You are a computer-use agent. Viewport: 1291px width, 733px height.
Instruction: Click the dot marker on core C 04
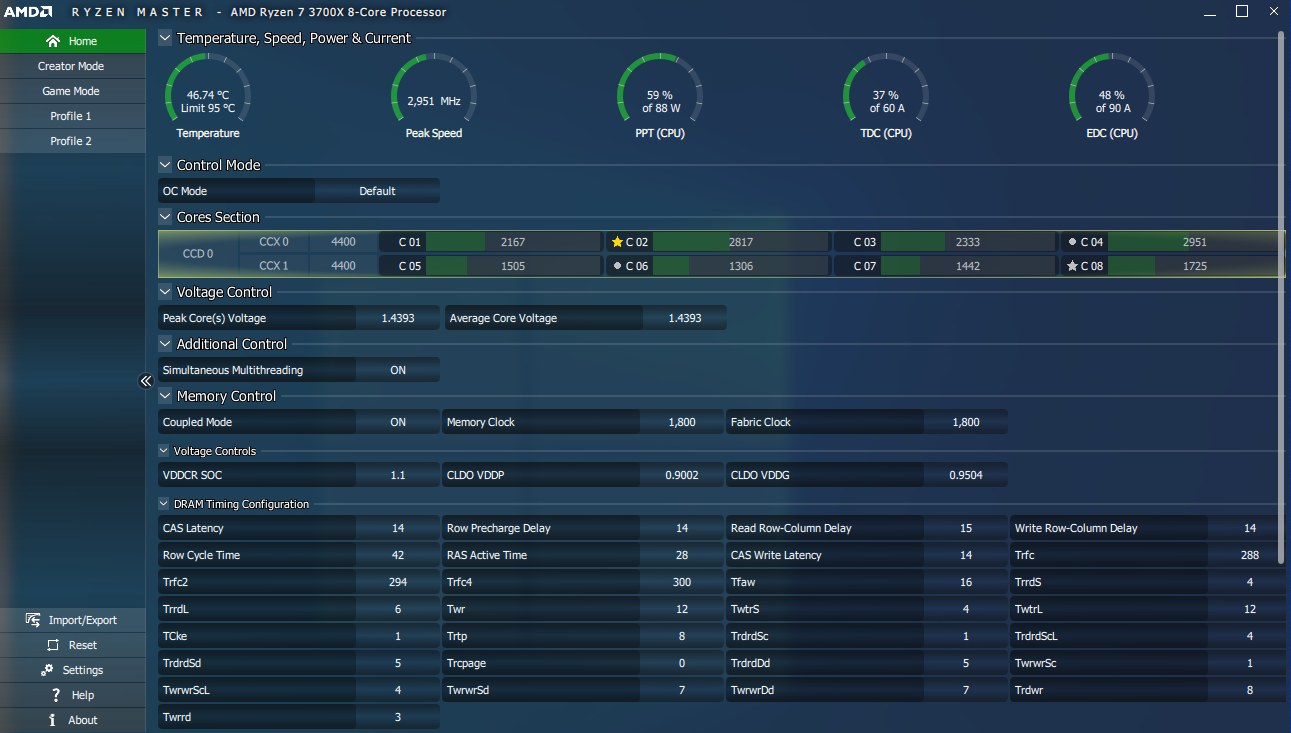pos(1072,242)
